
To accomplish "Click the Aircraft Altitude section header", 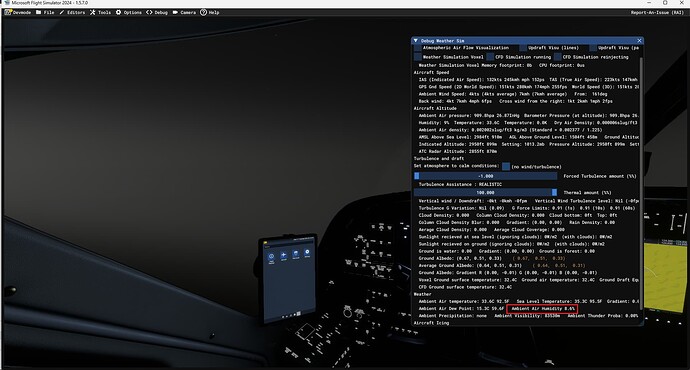I will [435, 108].
